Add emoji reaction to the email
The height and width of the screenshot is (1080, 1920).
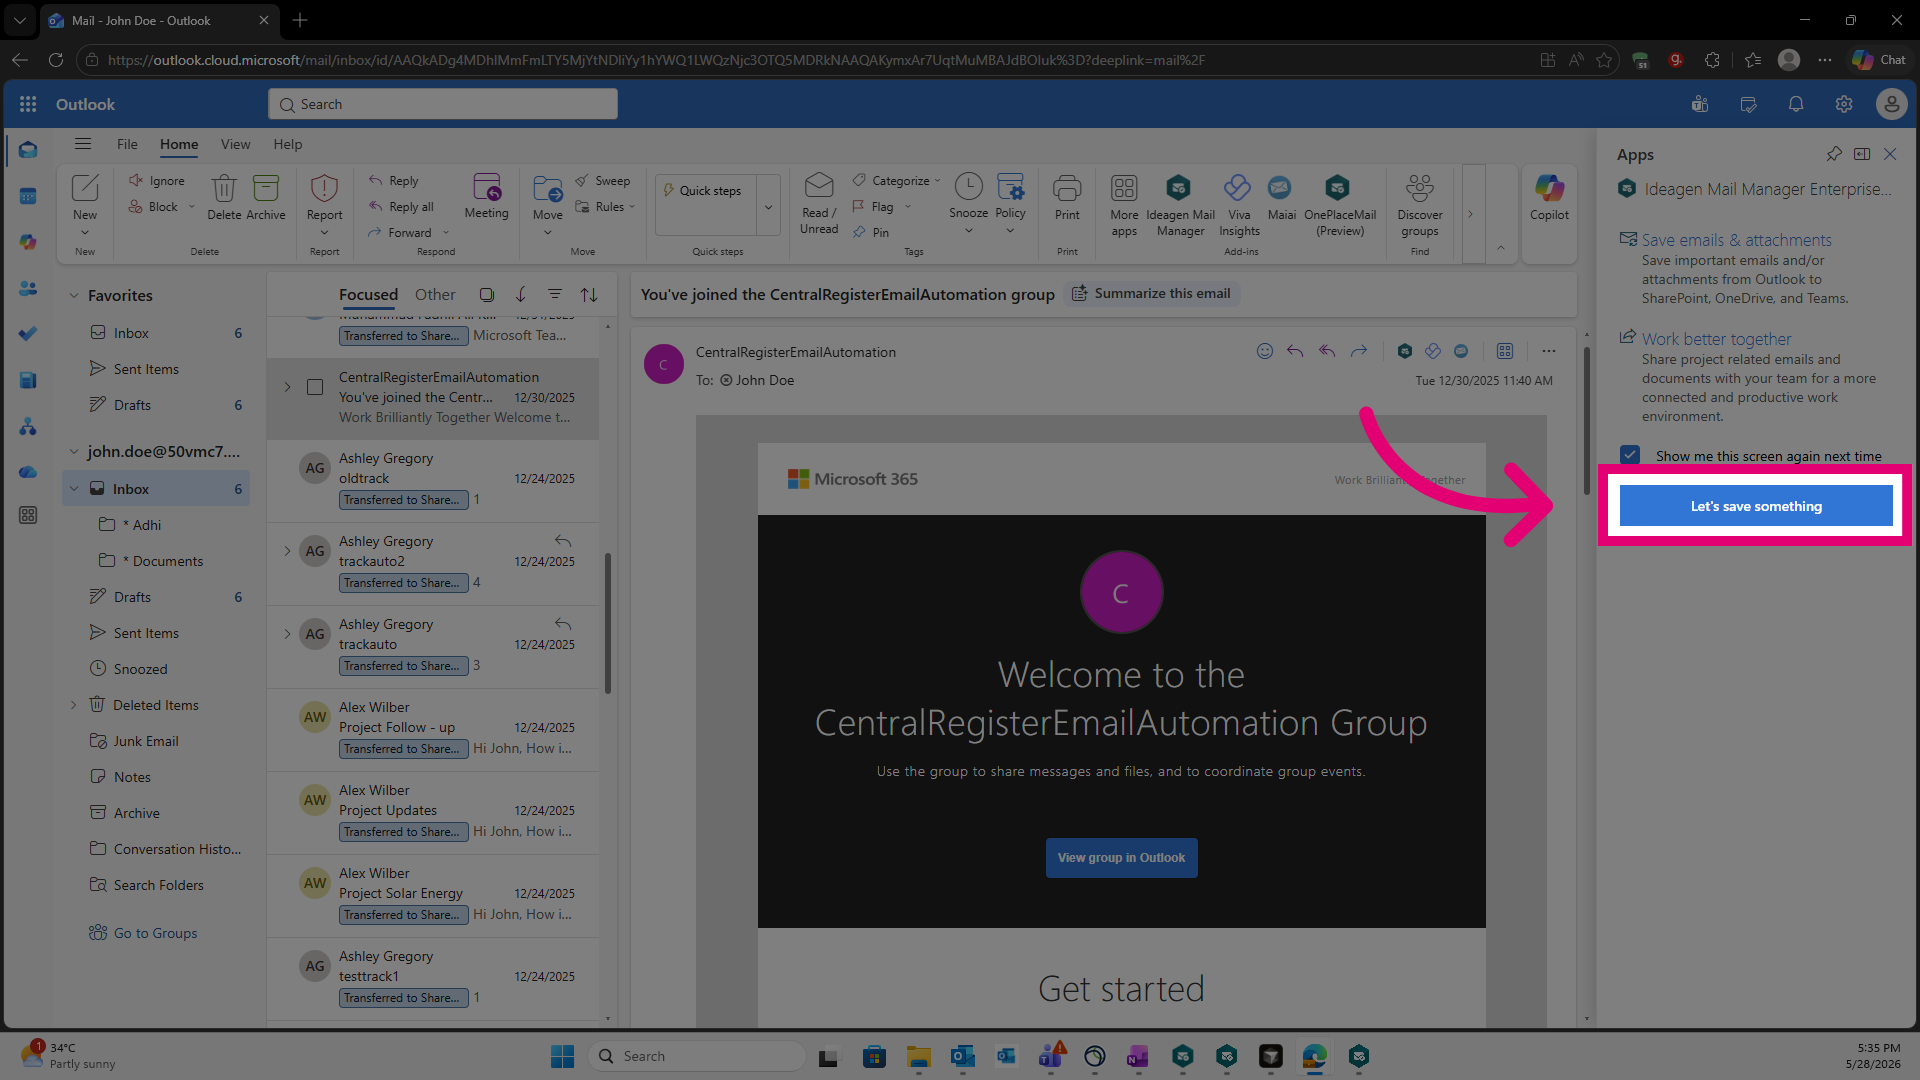(x=1265, y=351)
